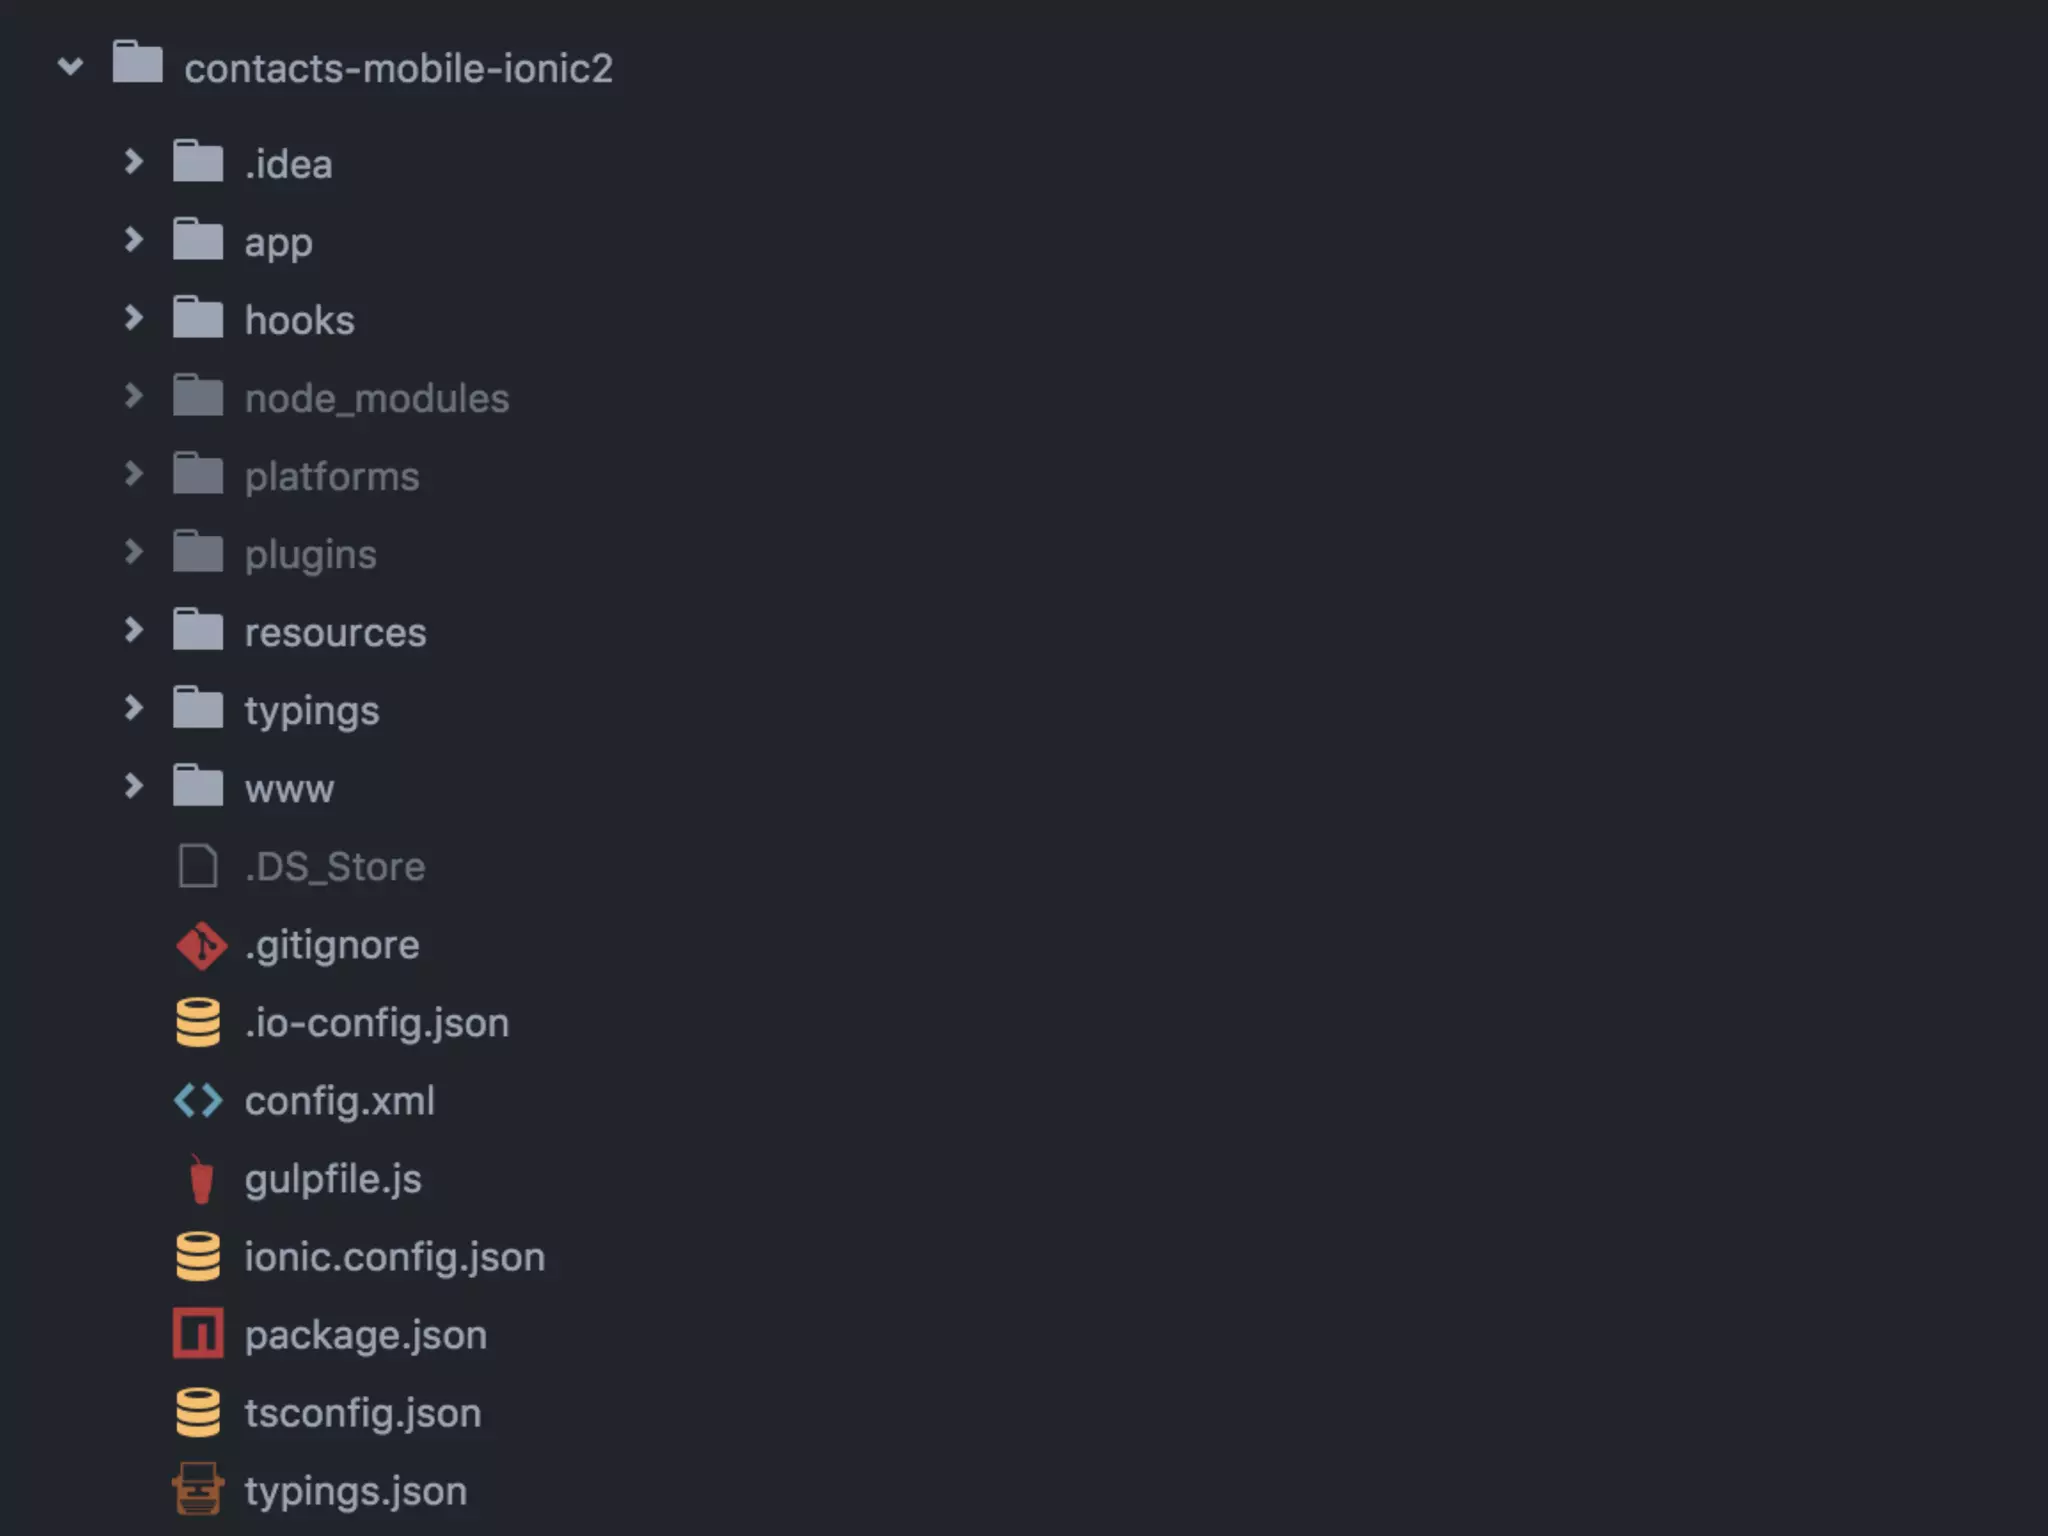Select the resources folder label
2048x1536 pixels.
[x=335, y=633]
